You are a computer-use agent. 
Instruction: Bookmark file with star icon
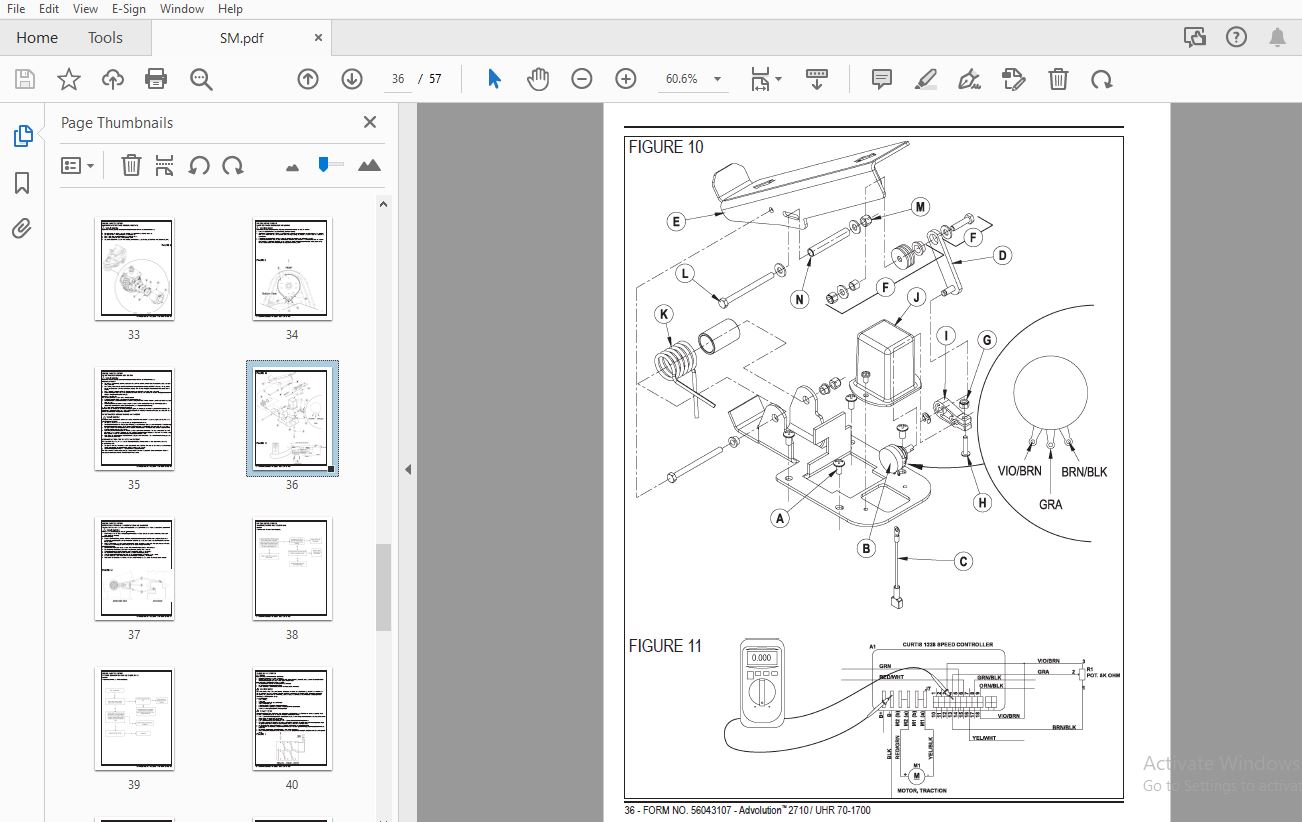click(x=69, y=79)
